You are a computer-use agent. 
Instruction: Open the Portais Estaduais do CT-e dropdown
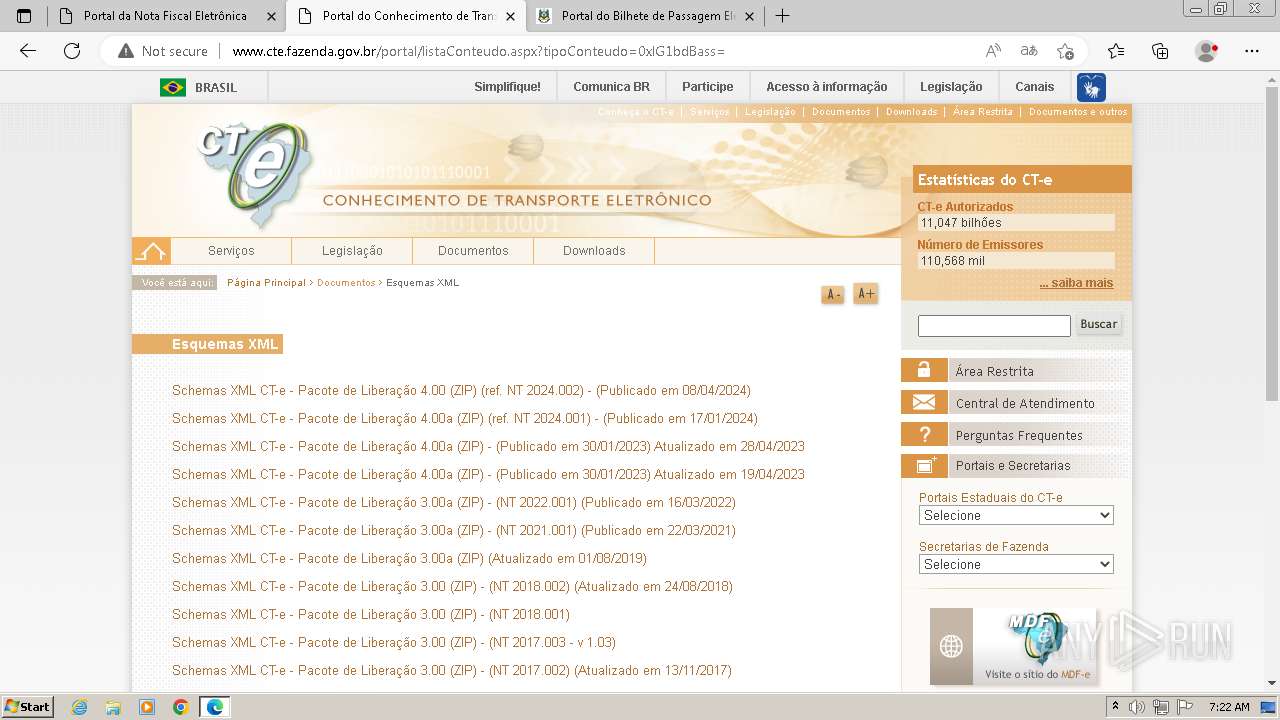point(1016,515)
